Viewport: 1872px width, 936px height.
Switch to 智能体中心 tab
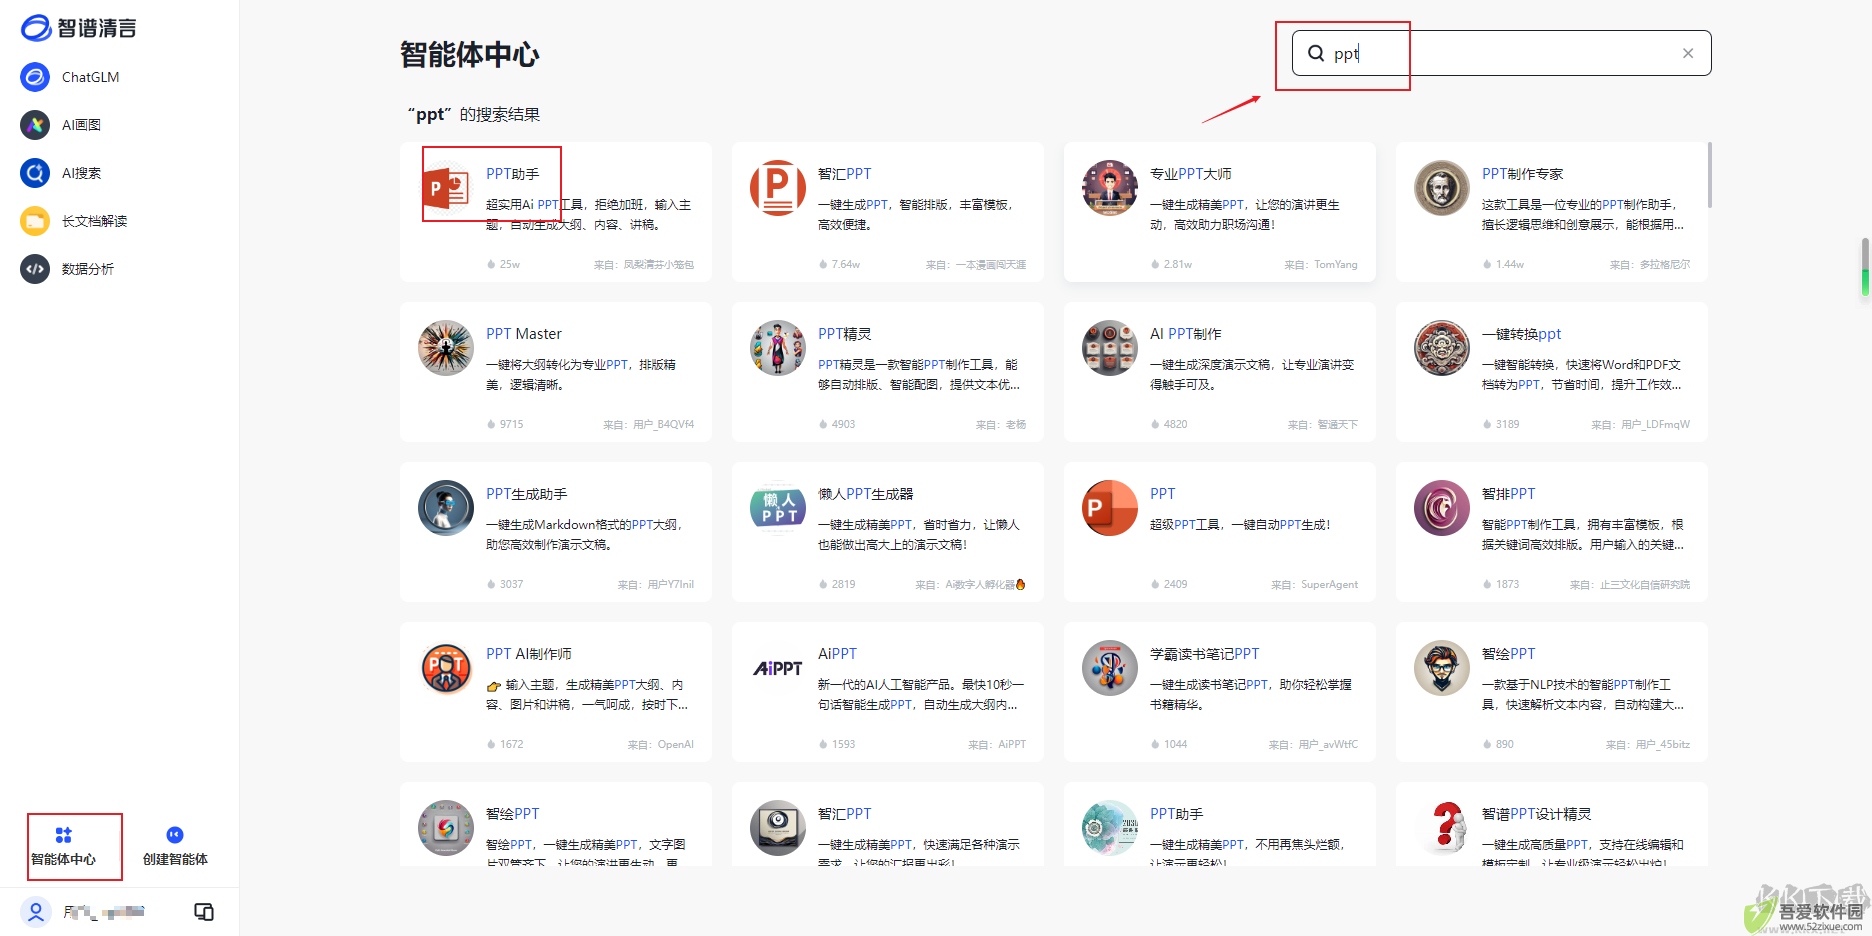coord(63,846)
